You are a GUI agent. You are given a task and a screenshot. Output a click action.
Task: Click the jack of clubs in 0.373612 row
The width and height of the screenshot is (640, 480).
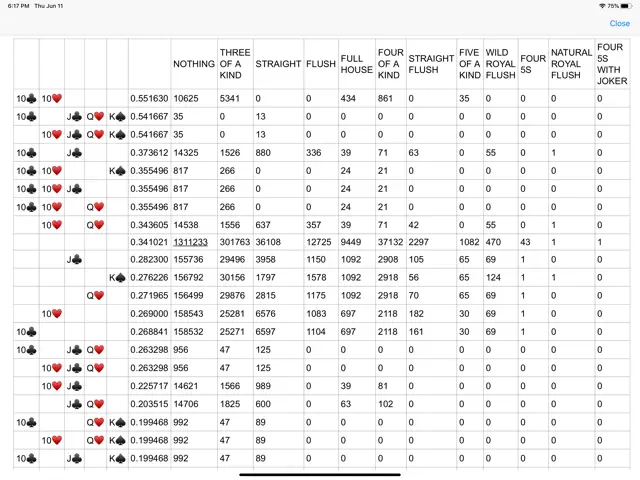(74, 153)
